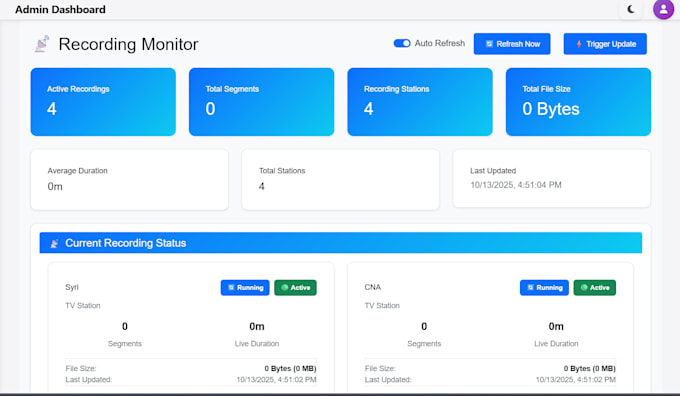Click the Running badge on CNA card
This screenshot has height=396, width=680.
[x=544, y=288]
